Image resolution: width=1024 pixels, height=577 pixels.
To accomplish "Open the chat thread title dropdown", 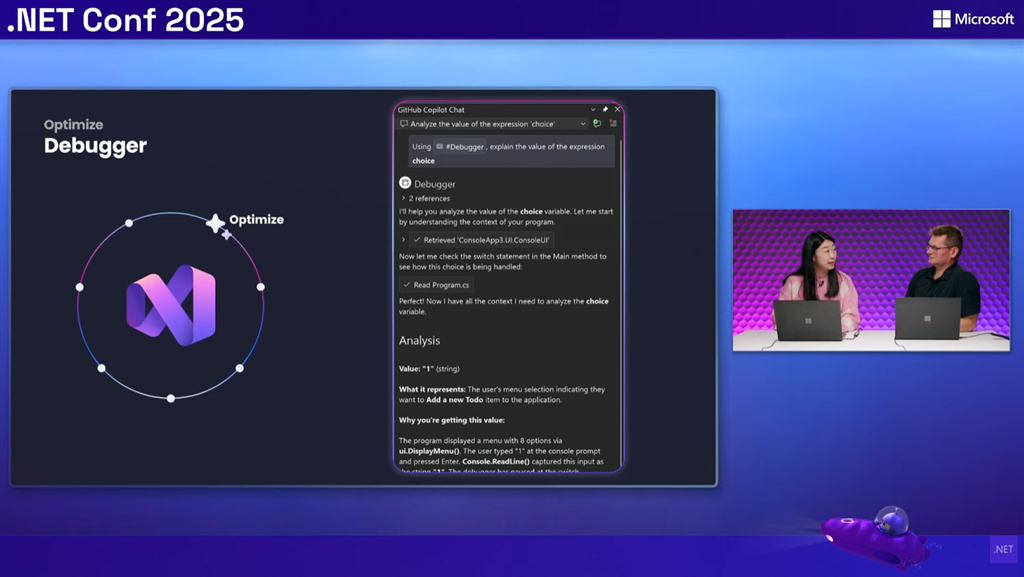I will (583, 124).
